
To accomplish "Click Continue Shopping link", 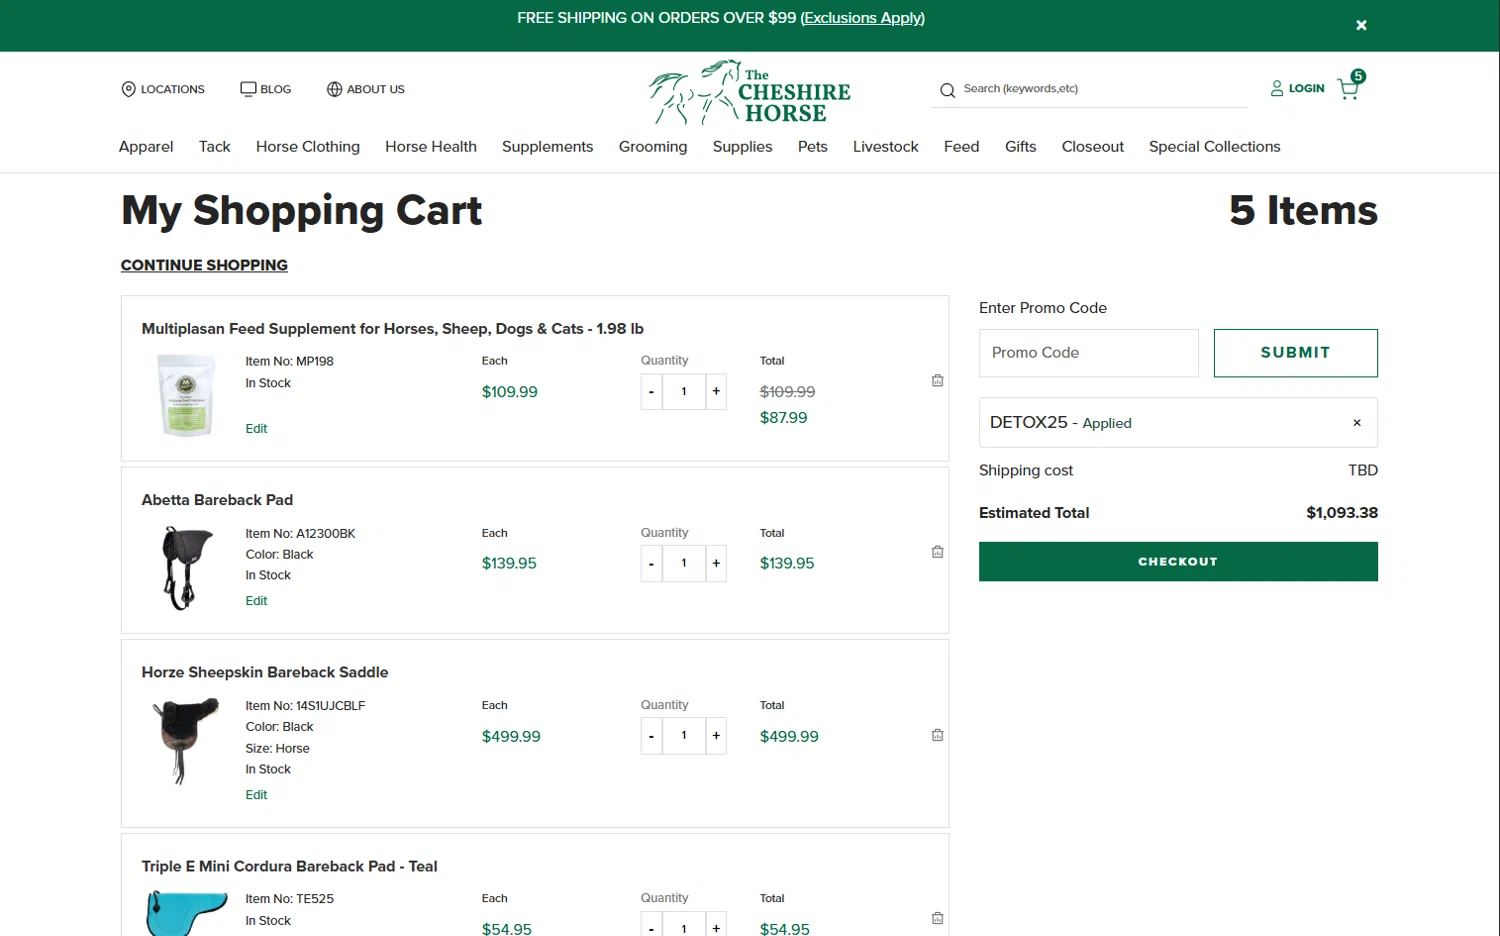I will point(204,265).
